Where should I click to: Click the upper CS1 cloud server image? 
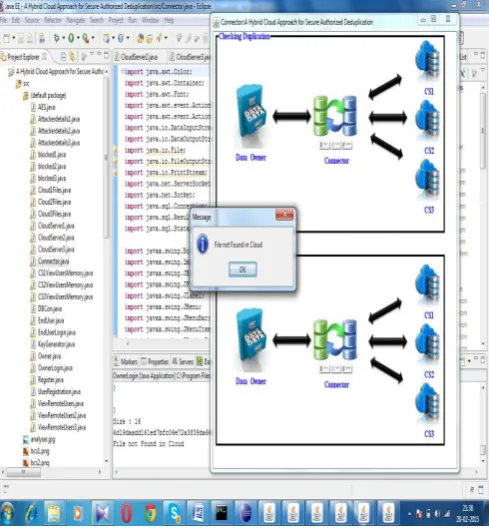(427, 61)
